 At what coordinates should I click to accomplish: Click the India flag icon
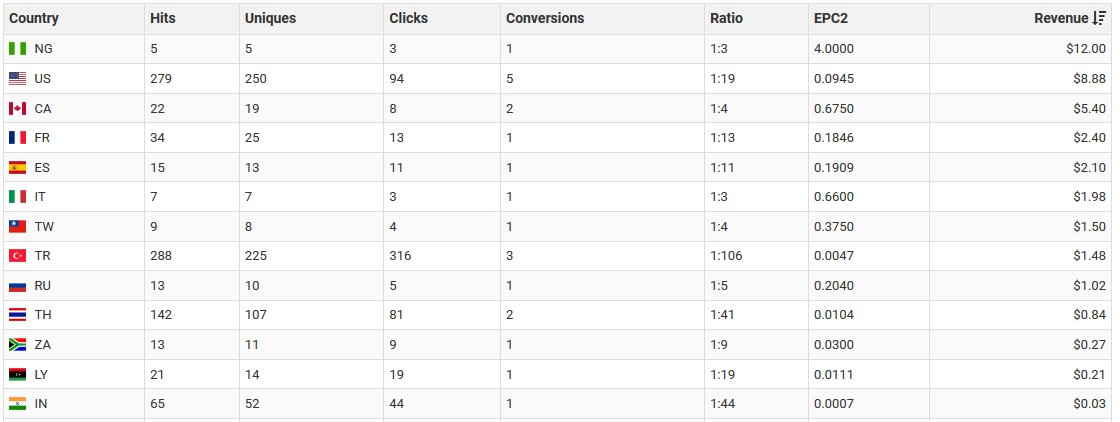17,403
